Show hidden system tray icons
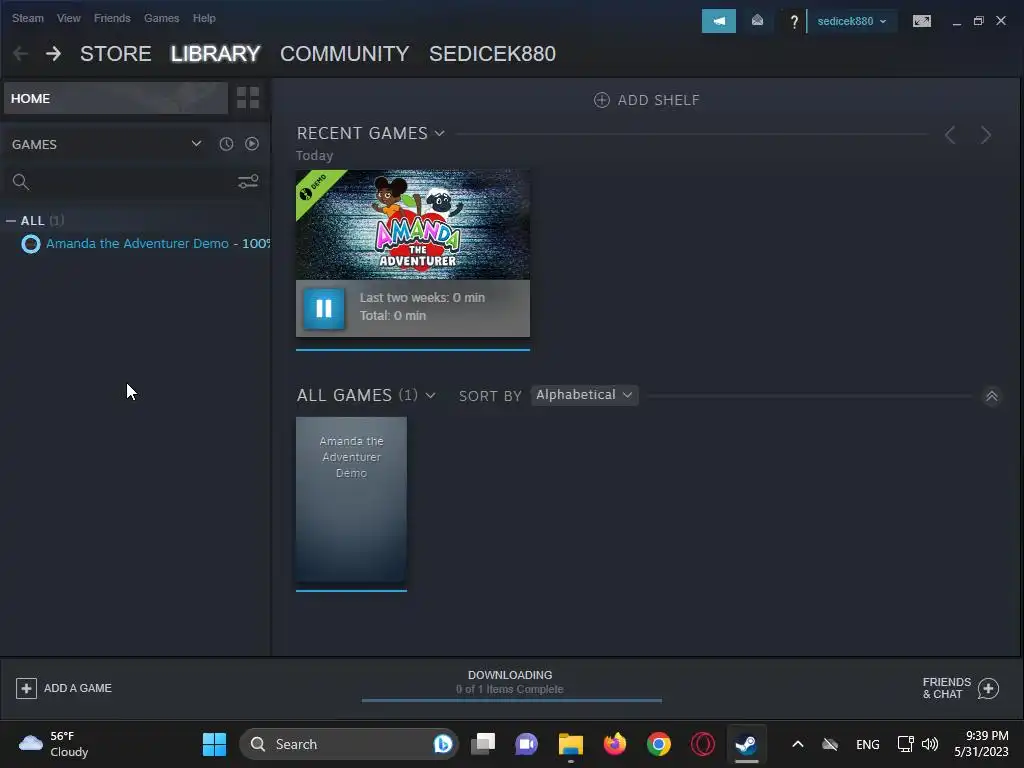Screen dimensions: 1024x768 coord(797,744)
